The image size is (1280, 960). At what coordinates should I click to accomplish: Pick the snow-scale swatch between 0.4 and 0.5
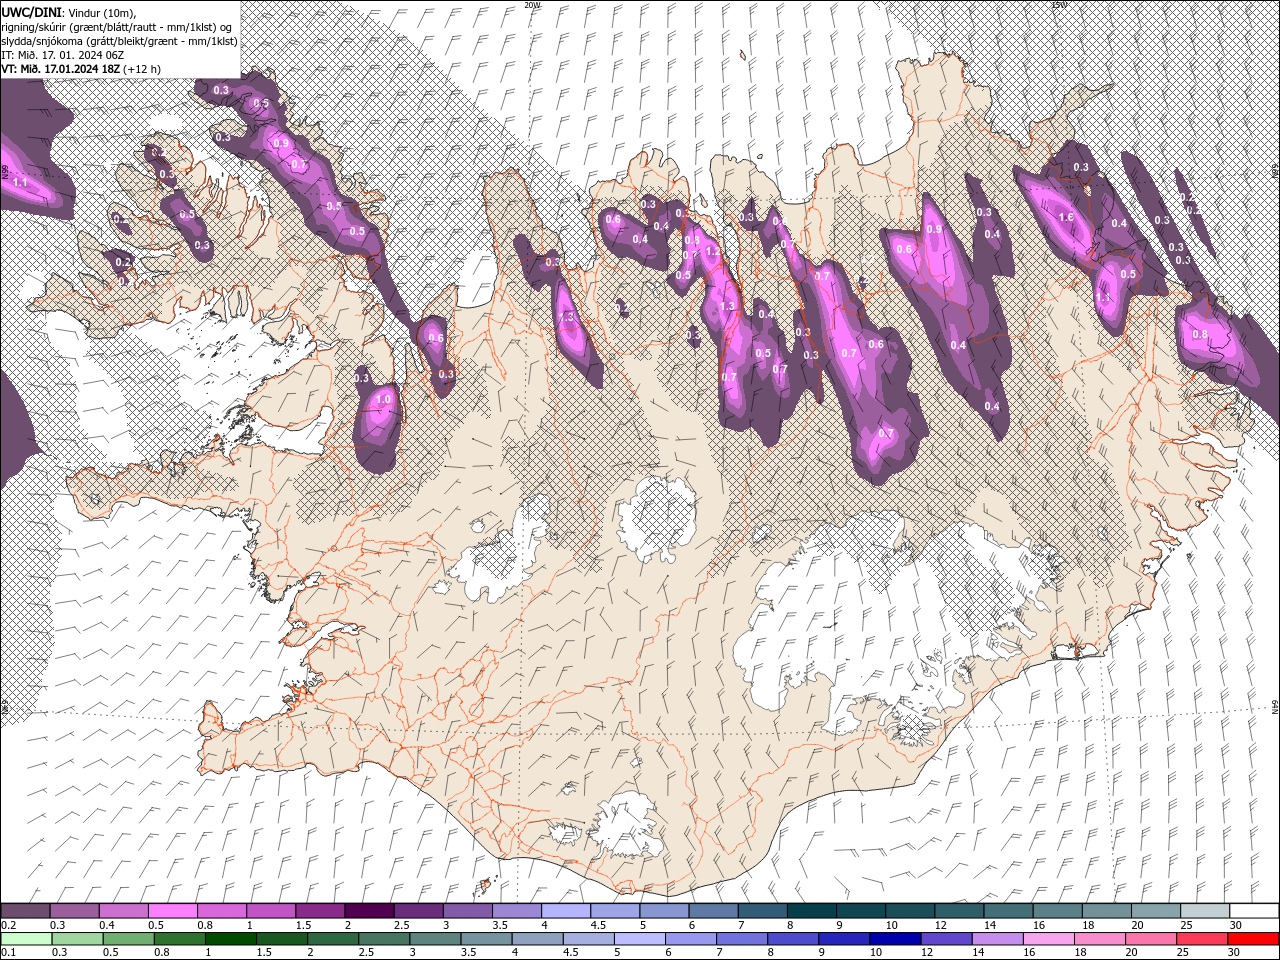pos(123,911)
